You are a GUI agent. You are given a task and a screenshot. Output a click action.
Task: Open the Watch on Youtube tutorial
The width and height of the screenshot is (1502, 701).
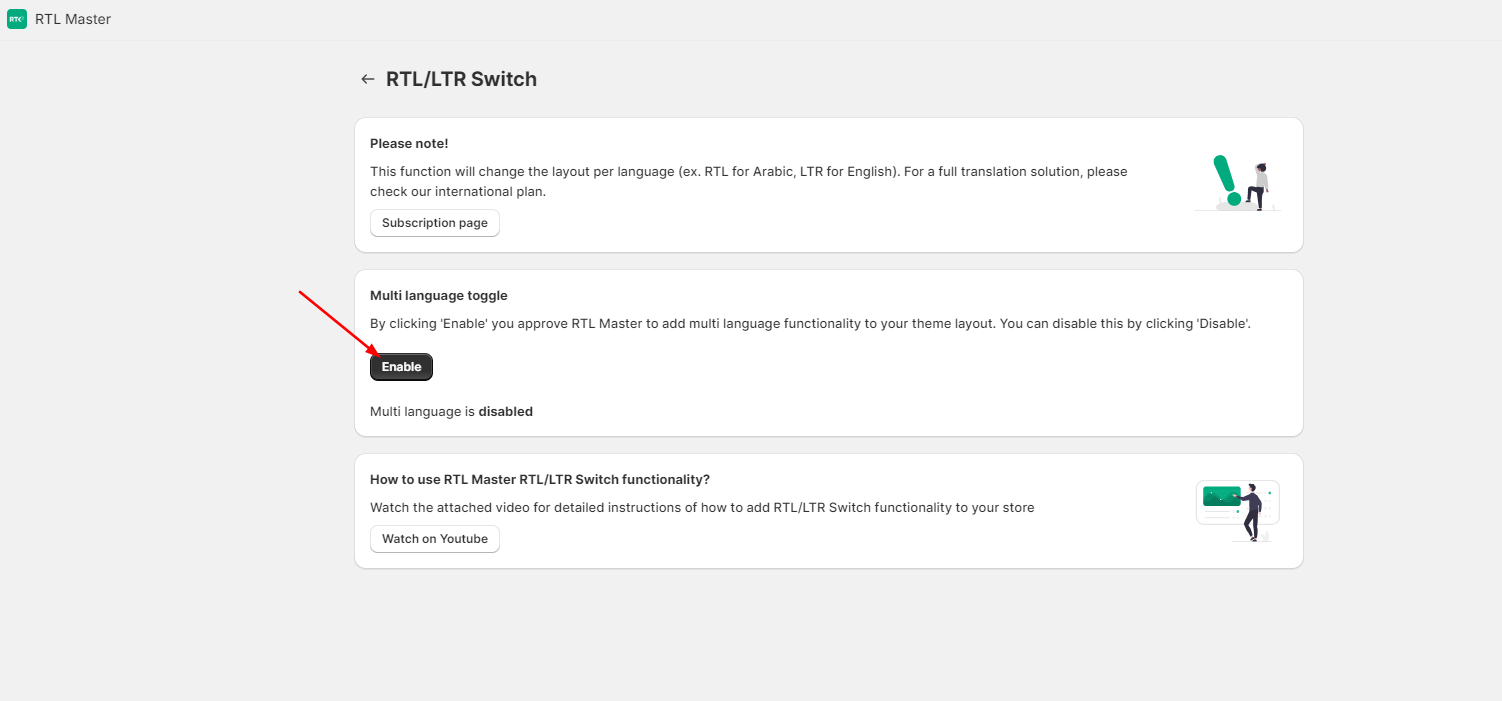pyautogui.click(x=435, y=539)
